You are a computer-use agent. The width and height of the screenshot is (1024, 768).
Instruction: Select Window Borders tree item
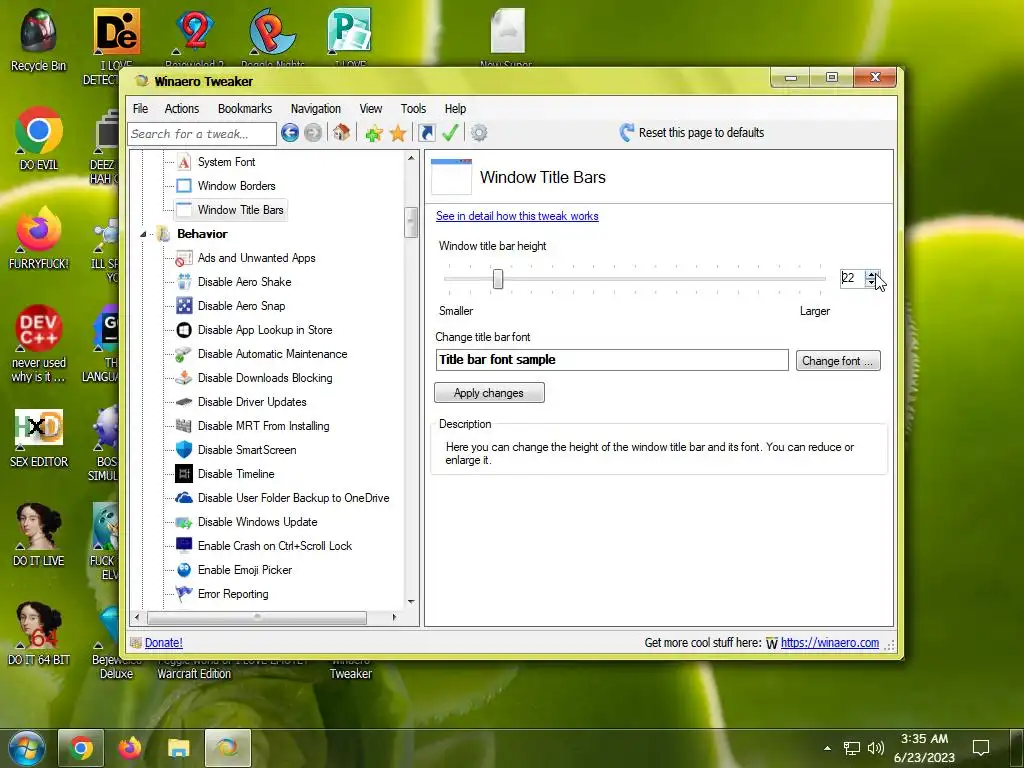pyautogui.click(x=236, y=186)
